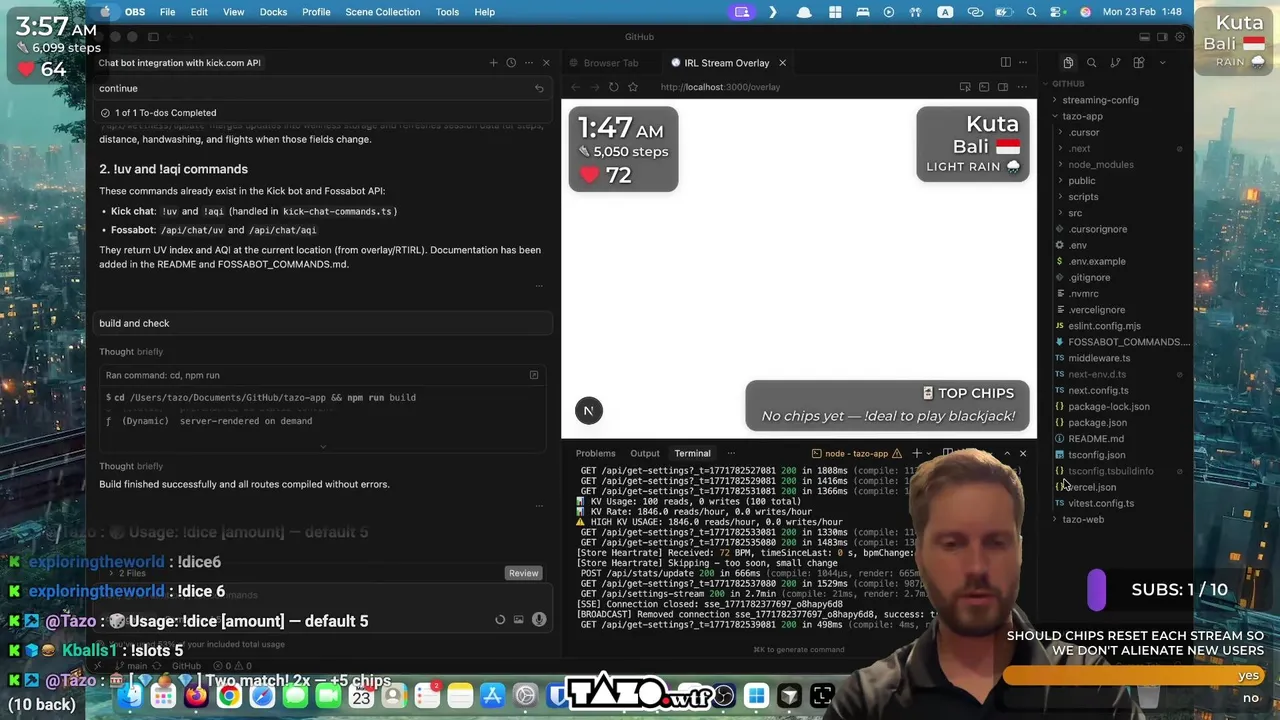Image resolution: width=1280 pixels, height=720 pixels.
Task: Switch to the Problems panel tab
Action: 595,454
